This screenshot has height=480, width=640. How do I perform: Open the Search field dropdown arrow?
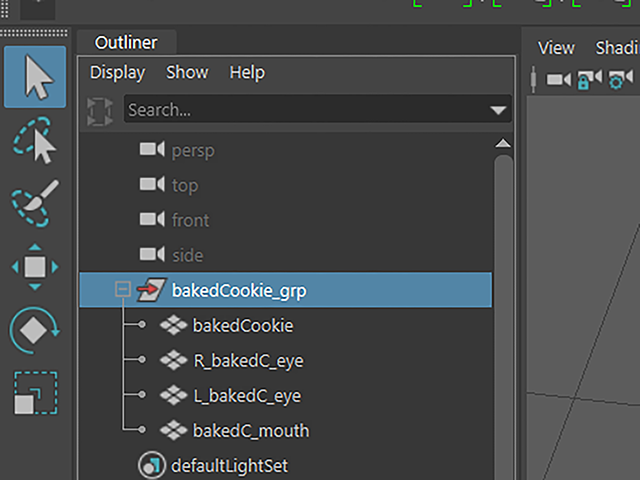498,110
